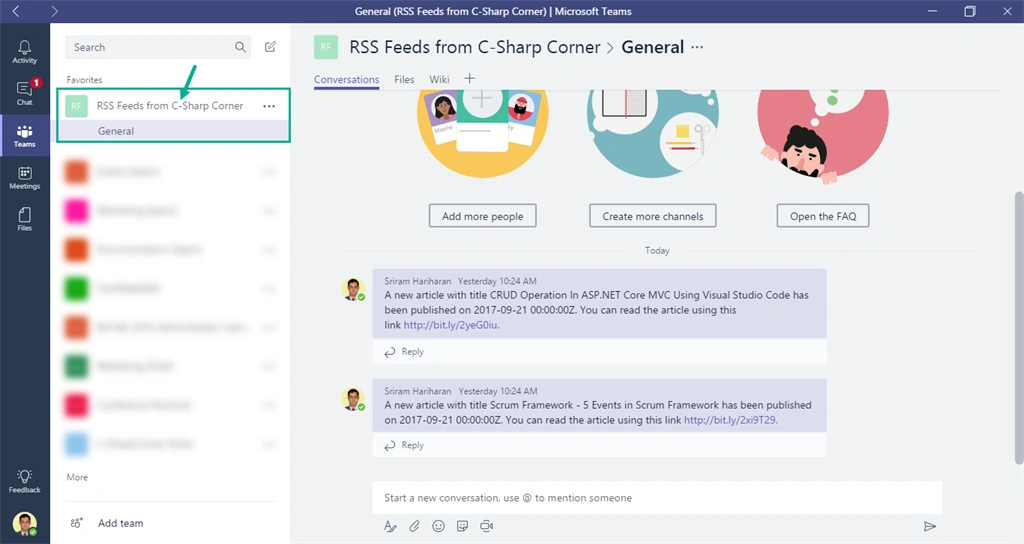Viewport: 1024px width, 544px height.
Task: Click Sriram Hariharan's avatar on Scrum message
Action: pos(353,399)
